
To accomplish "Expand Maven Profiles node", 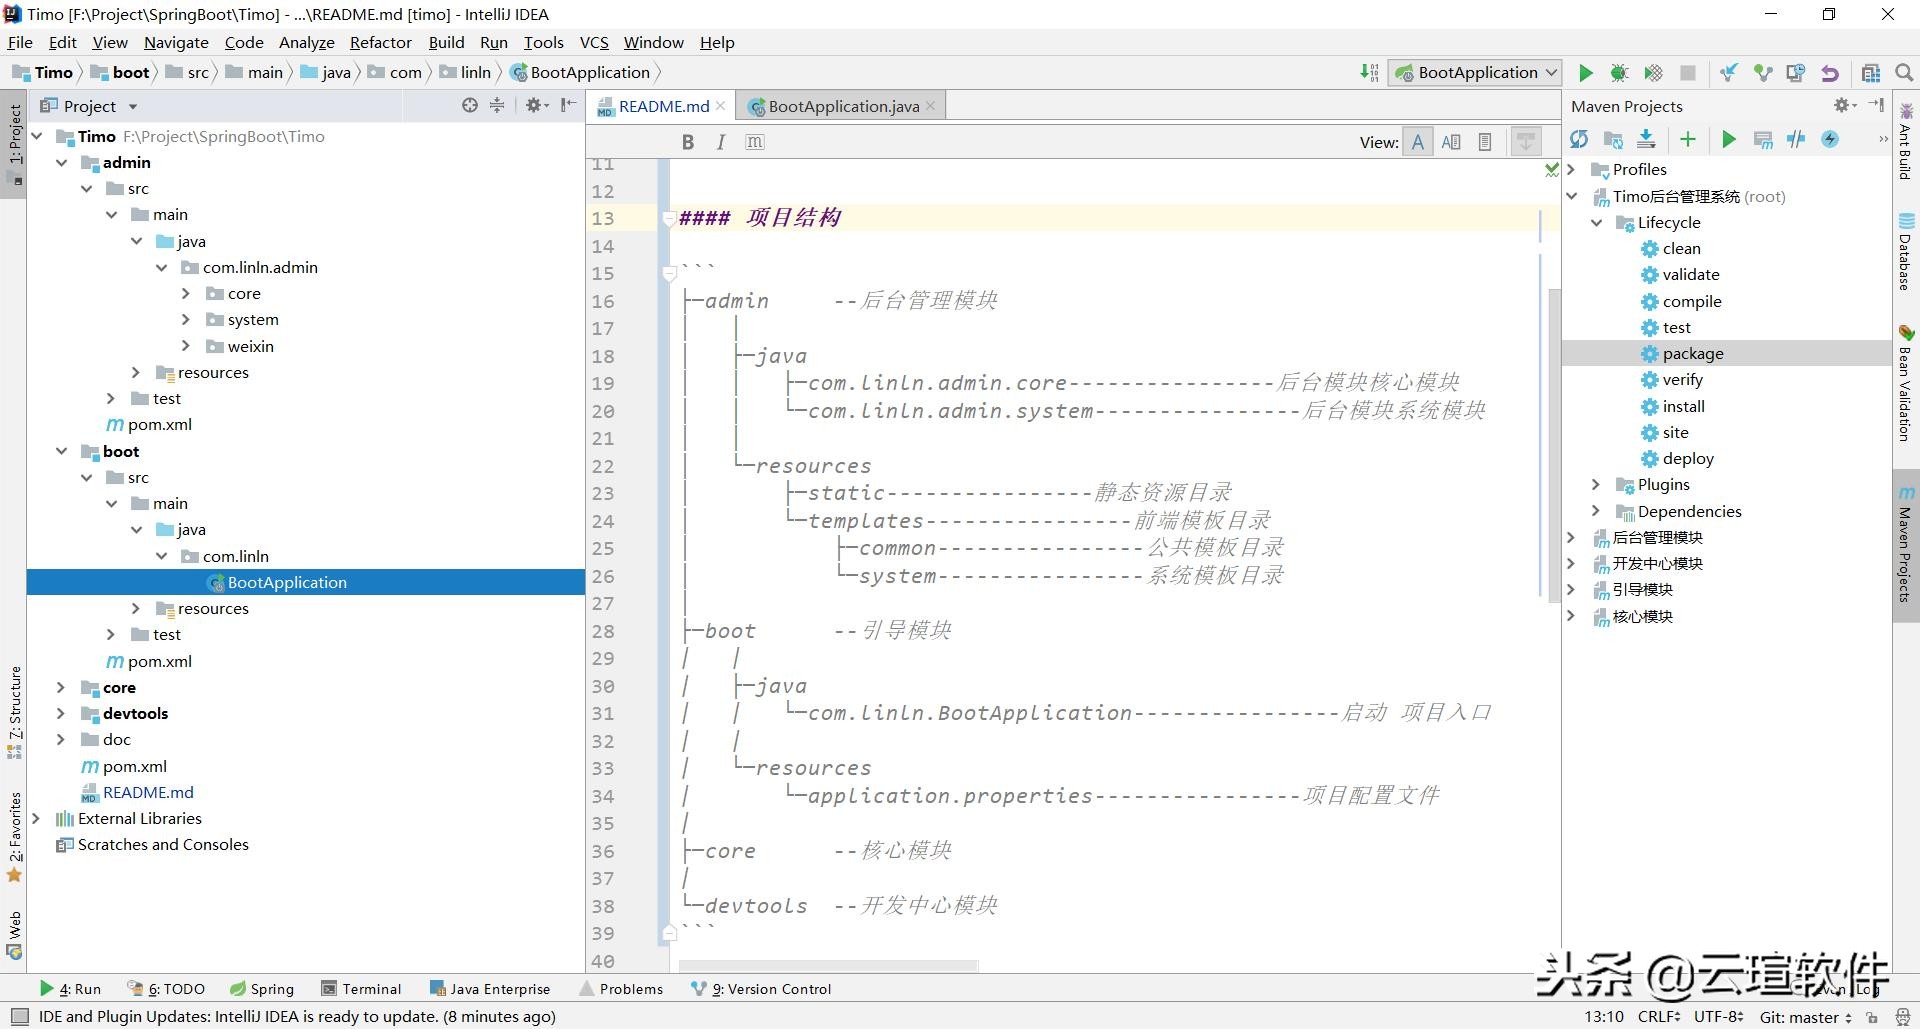I will pos(1571,169).
